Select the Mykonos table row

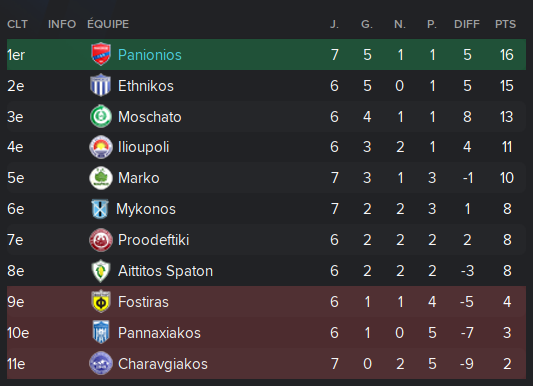point(266,209)
